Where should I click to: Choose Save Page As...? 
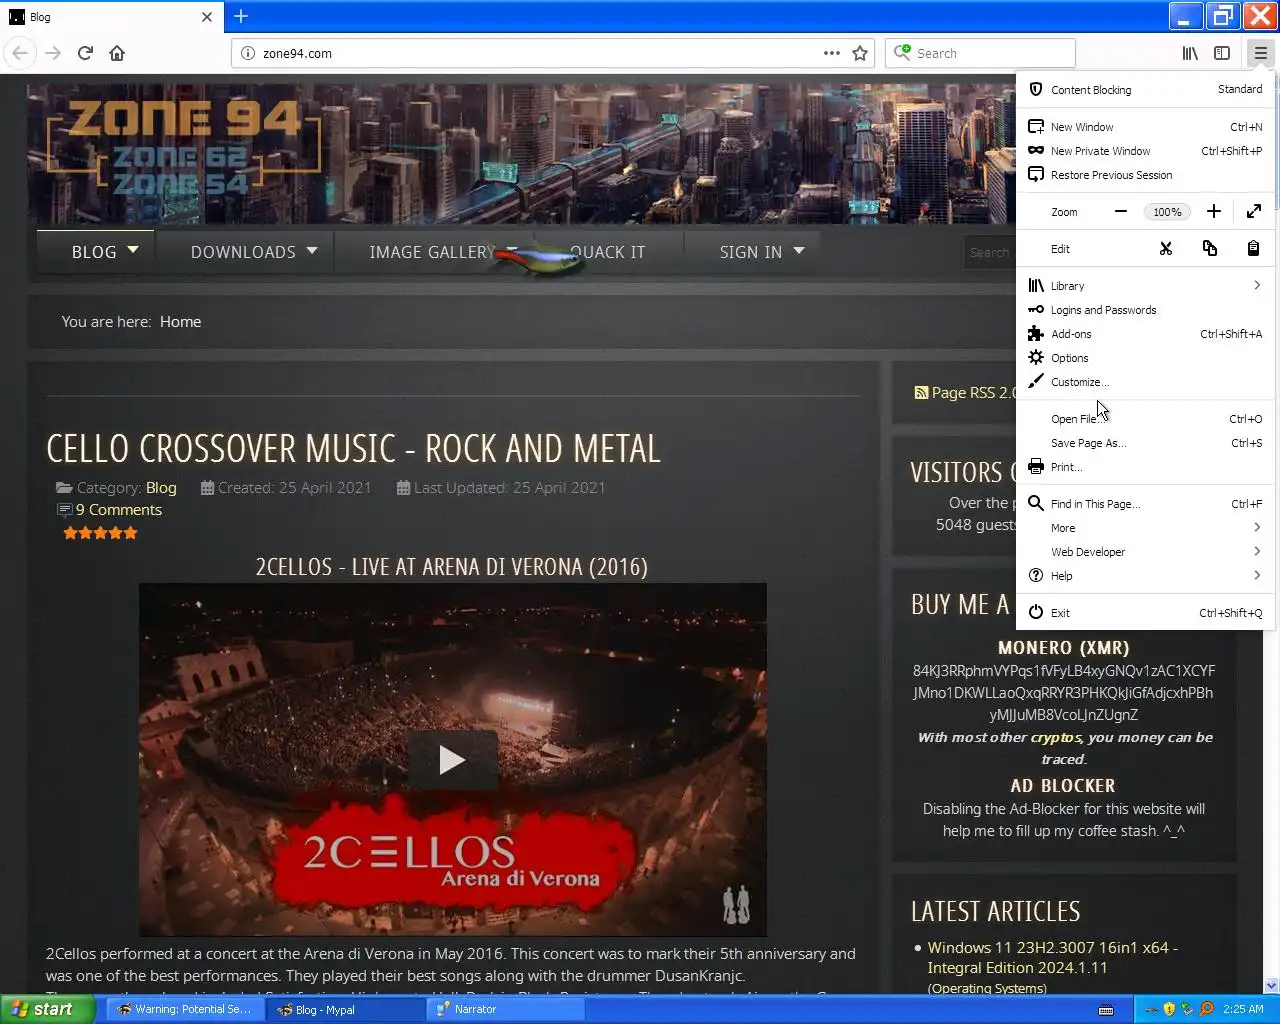(1145, 443)
